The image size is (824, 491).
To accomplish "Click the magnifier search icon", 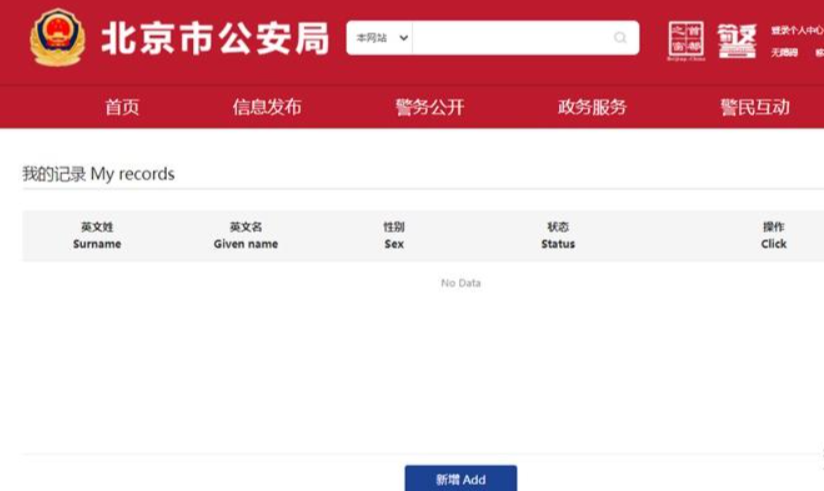I will click(620, 38).
